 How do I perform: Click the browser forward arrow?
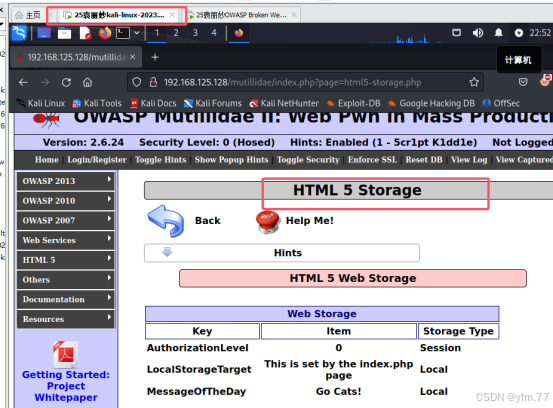[45, 83]
